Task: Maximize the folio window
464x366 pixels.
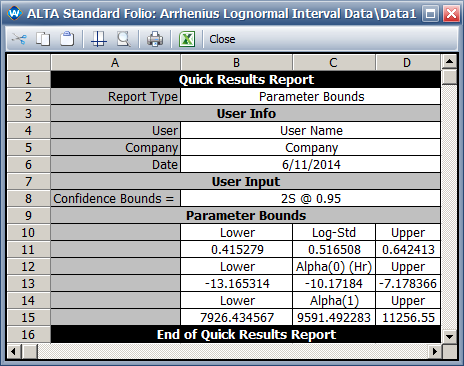Action: (x=431, y=14)
